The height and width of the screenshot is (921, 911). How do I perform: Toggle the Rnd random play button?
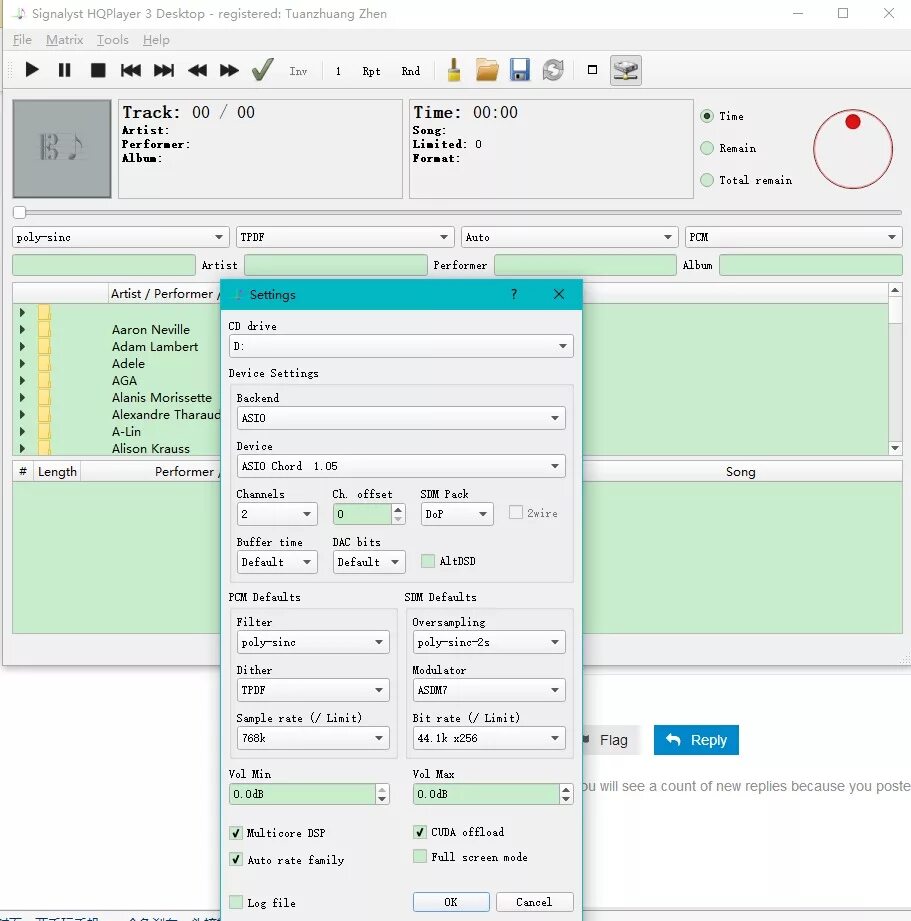[411, 71]
